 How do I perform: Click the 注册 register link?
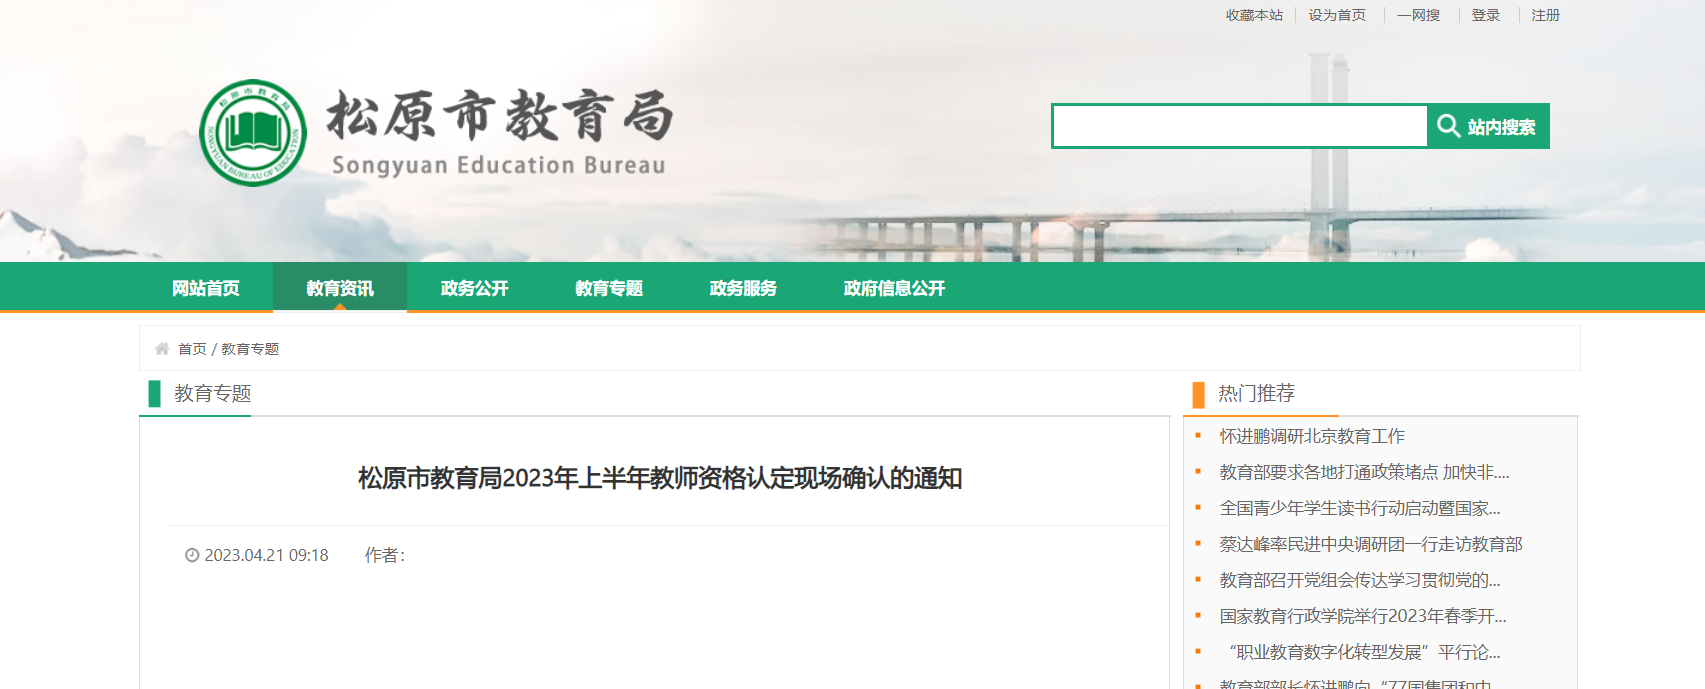point(1546,15)
